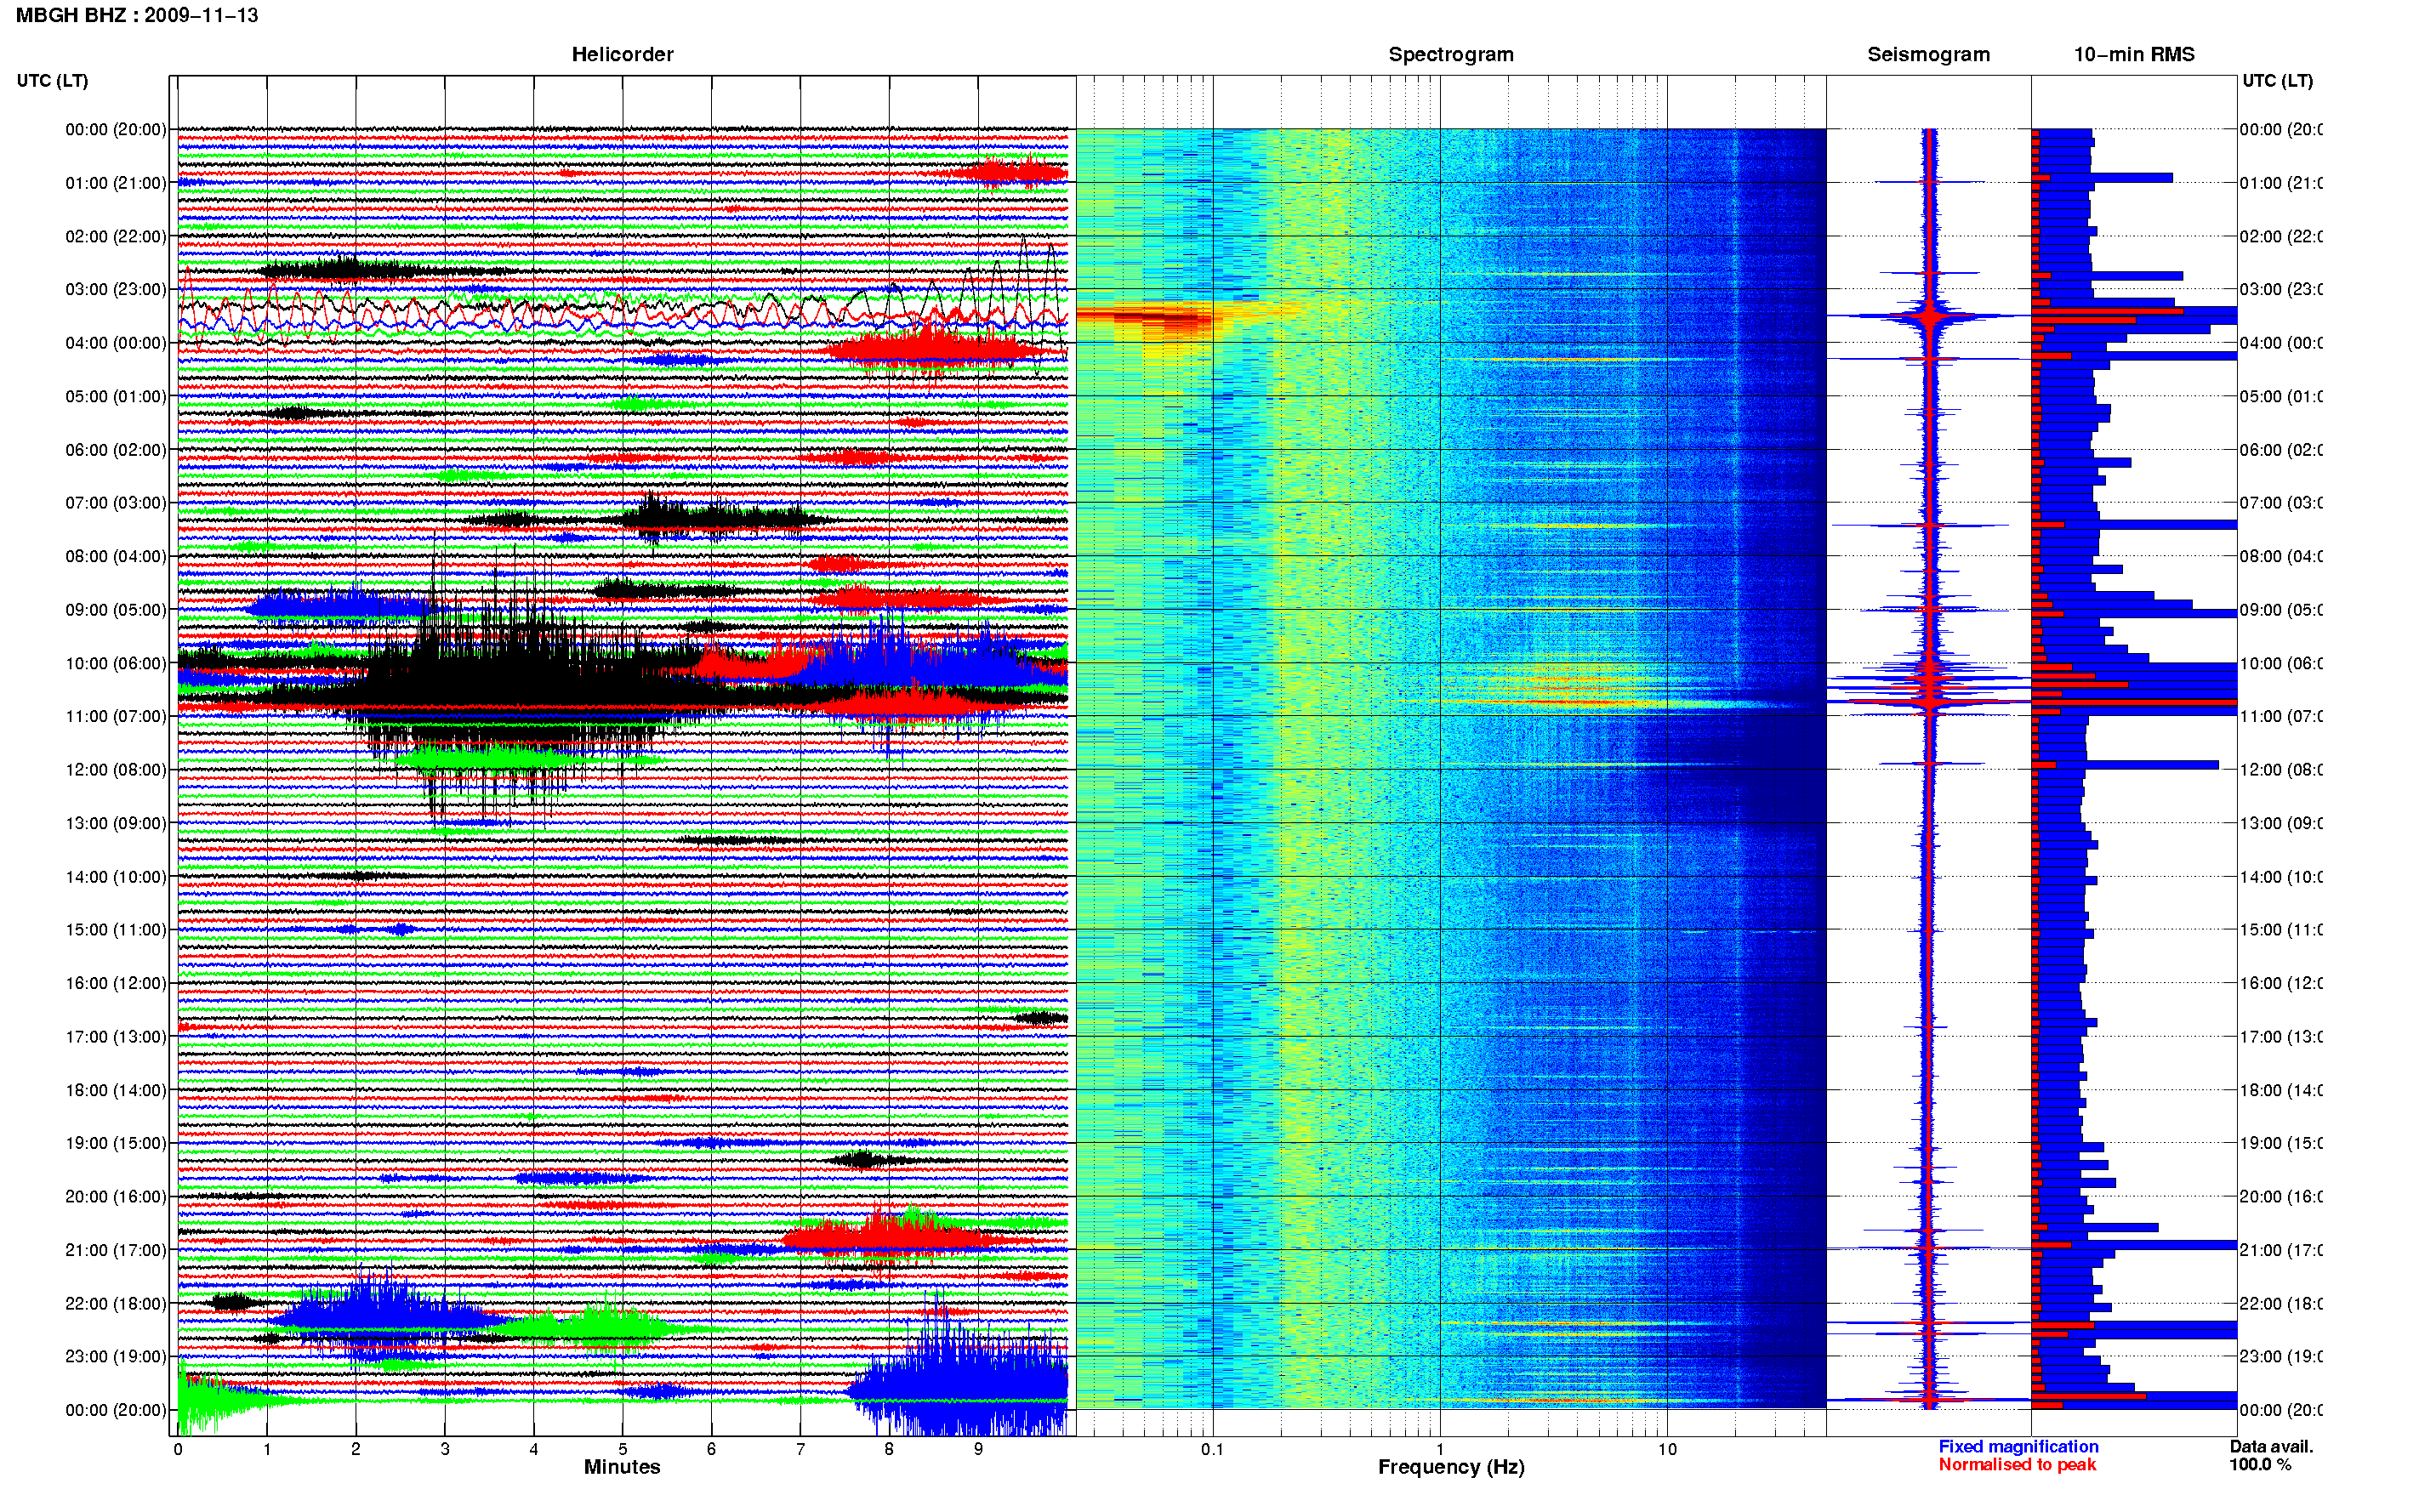
Task: Click the left 02:00 (22:00) time label
Action: tap(116, 236)
